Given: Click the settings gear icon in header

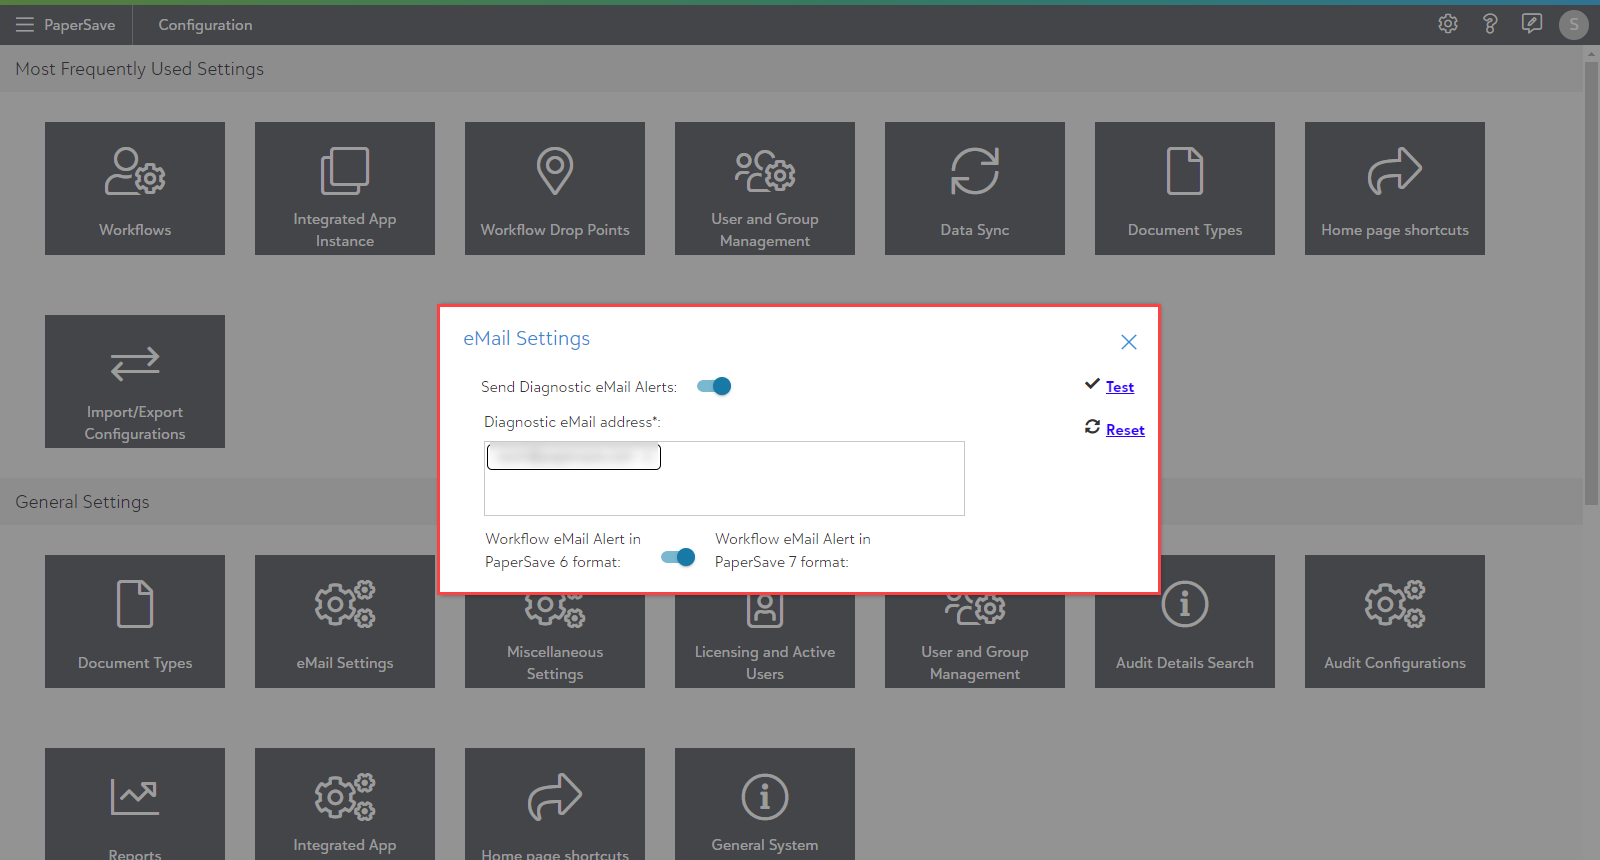Looking at the screenshot, I should click(1447, 24).
